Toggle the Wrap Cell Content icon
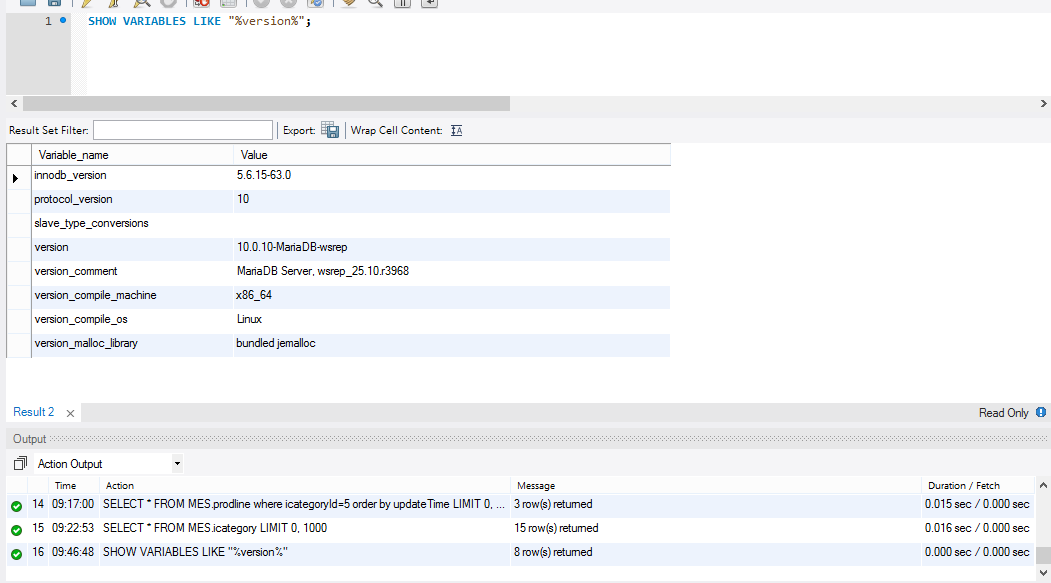The width and height of the screenshot is (1051, 583). pyautogui.click(x=456, y=130)
